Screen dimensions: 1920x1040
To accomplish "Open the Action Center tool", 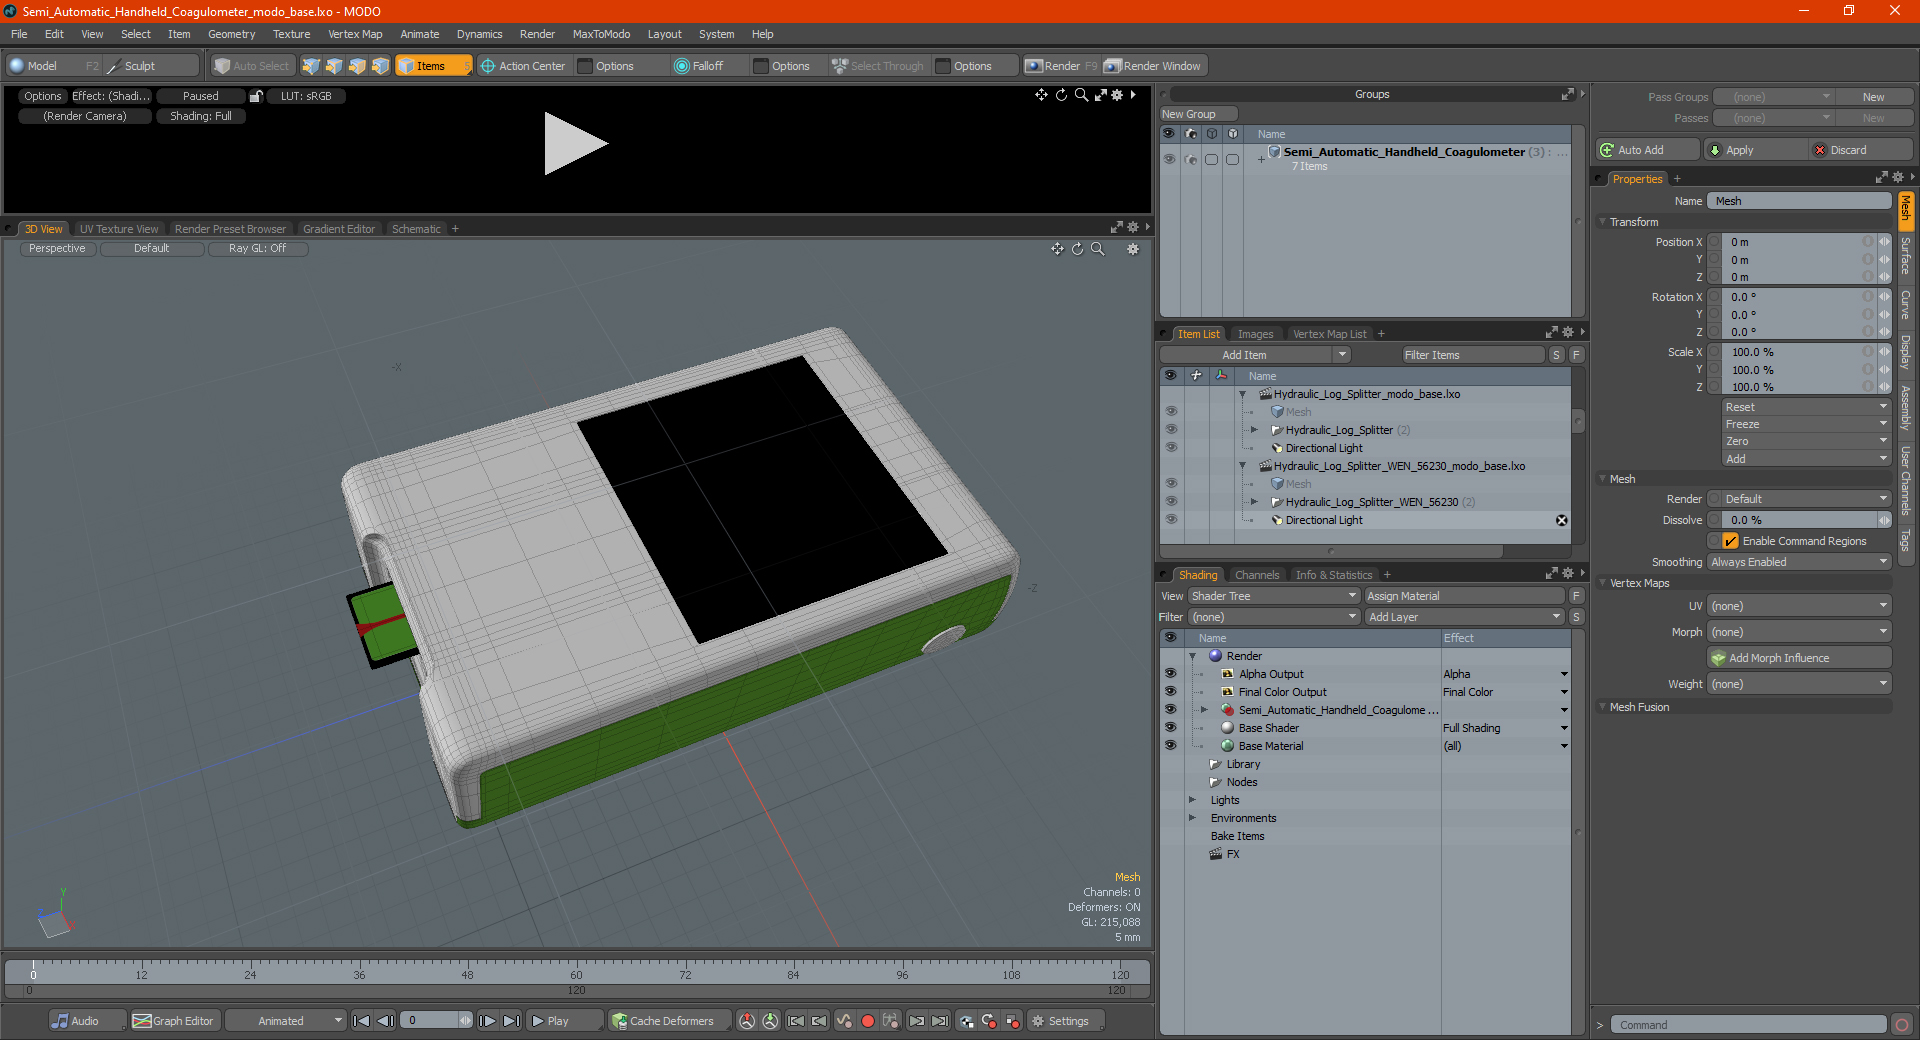I will (523, 66).
